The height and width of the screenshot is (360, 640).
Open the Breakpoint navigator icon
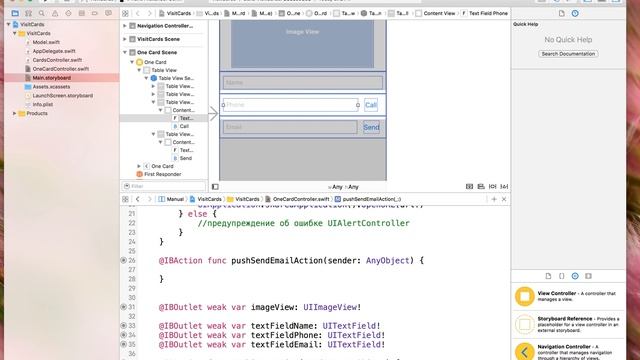point(95,13)
